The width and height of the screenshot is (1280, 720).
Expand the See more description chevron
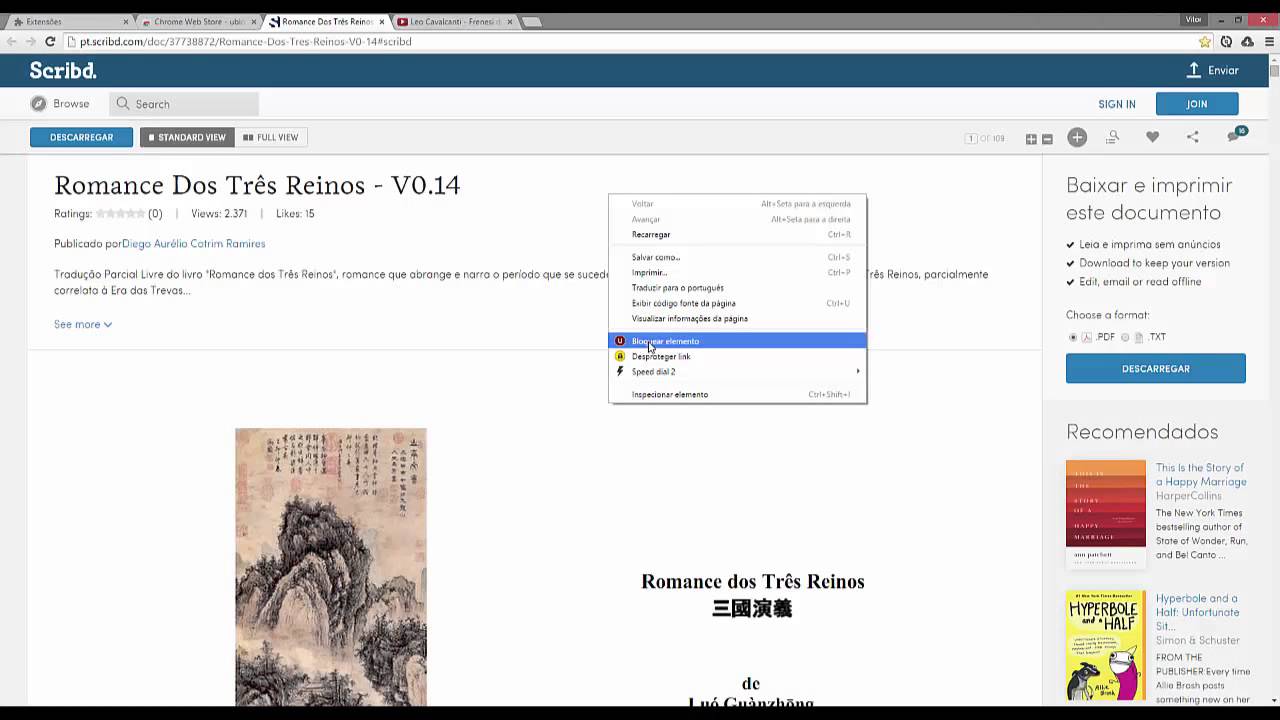(108, 324)
